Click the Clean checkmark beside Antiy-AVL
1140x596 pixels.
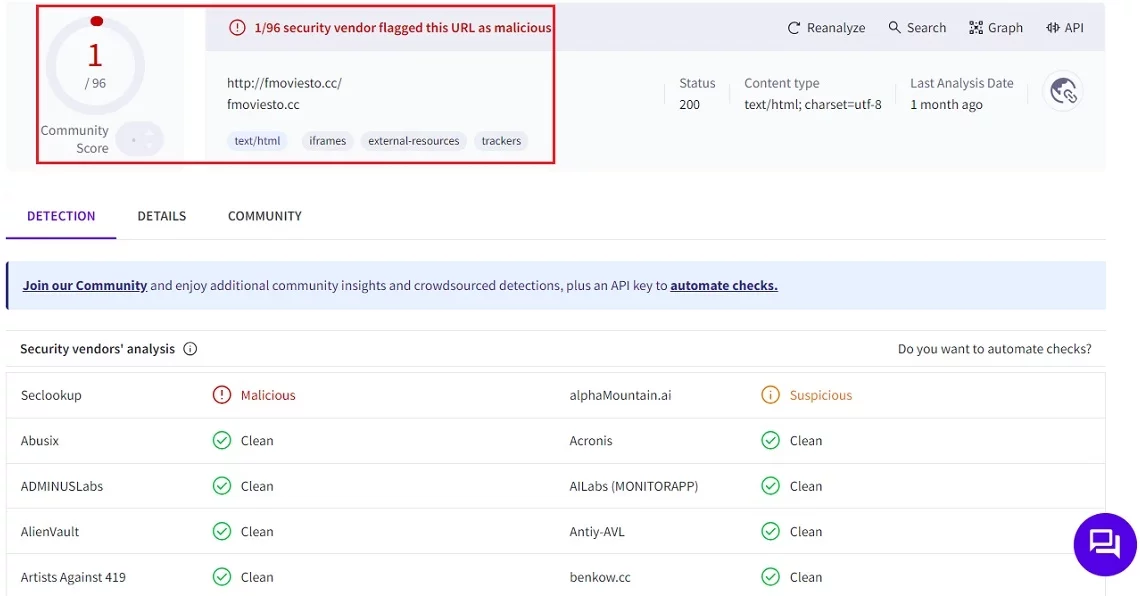[770, 531]
